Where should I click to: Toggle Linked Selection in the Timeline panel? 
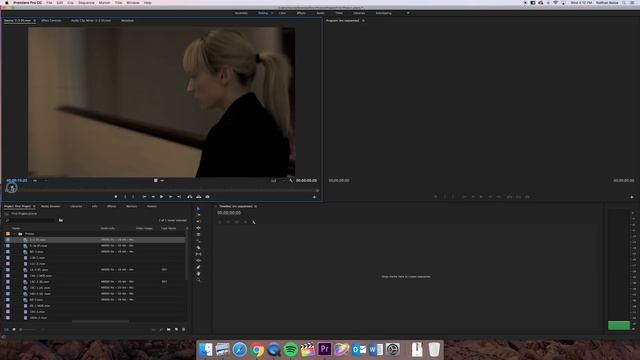click(x=236, y=222)
